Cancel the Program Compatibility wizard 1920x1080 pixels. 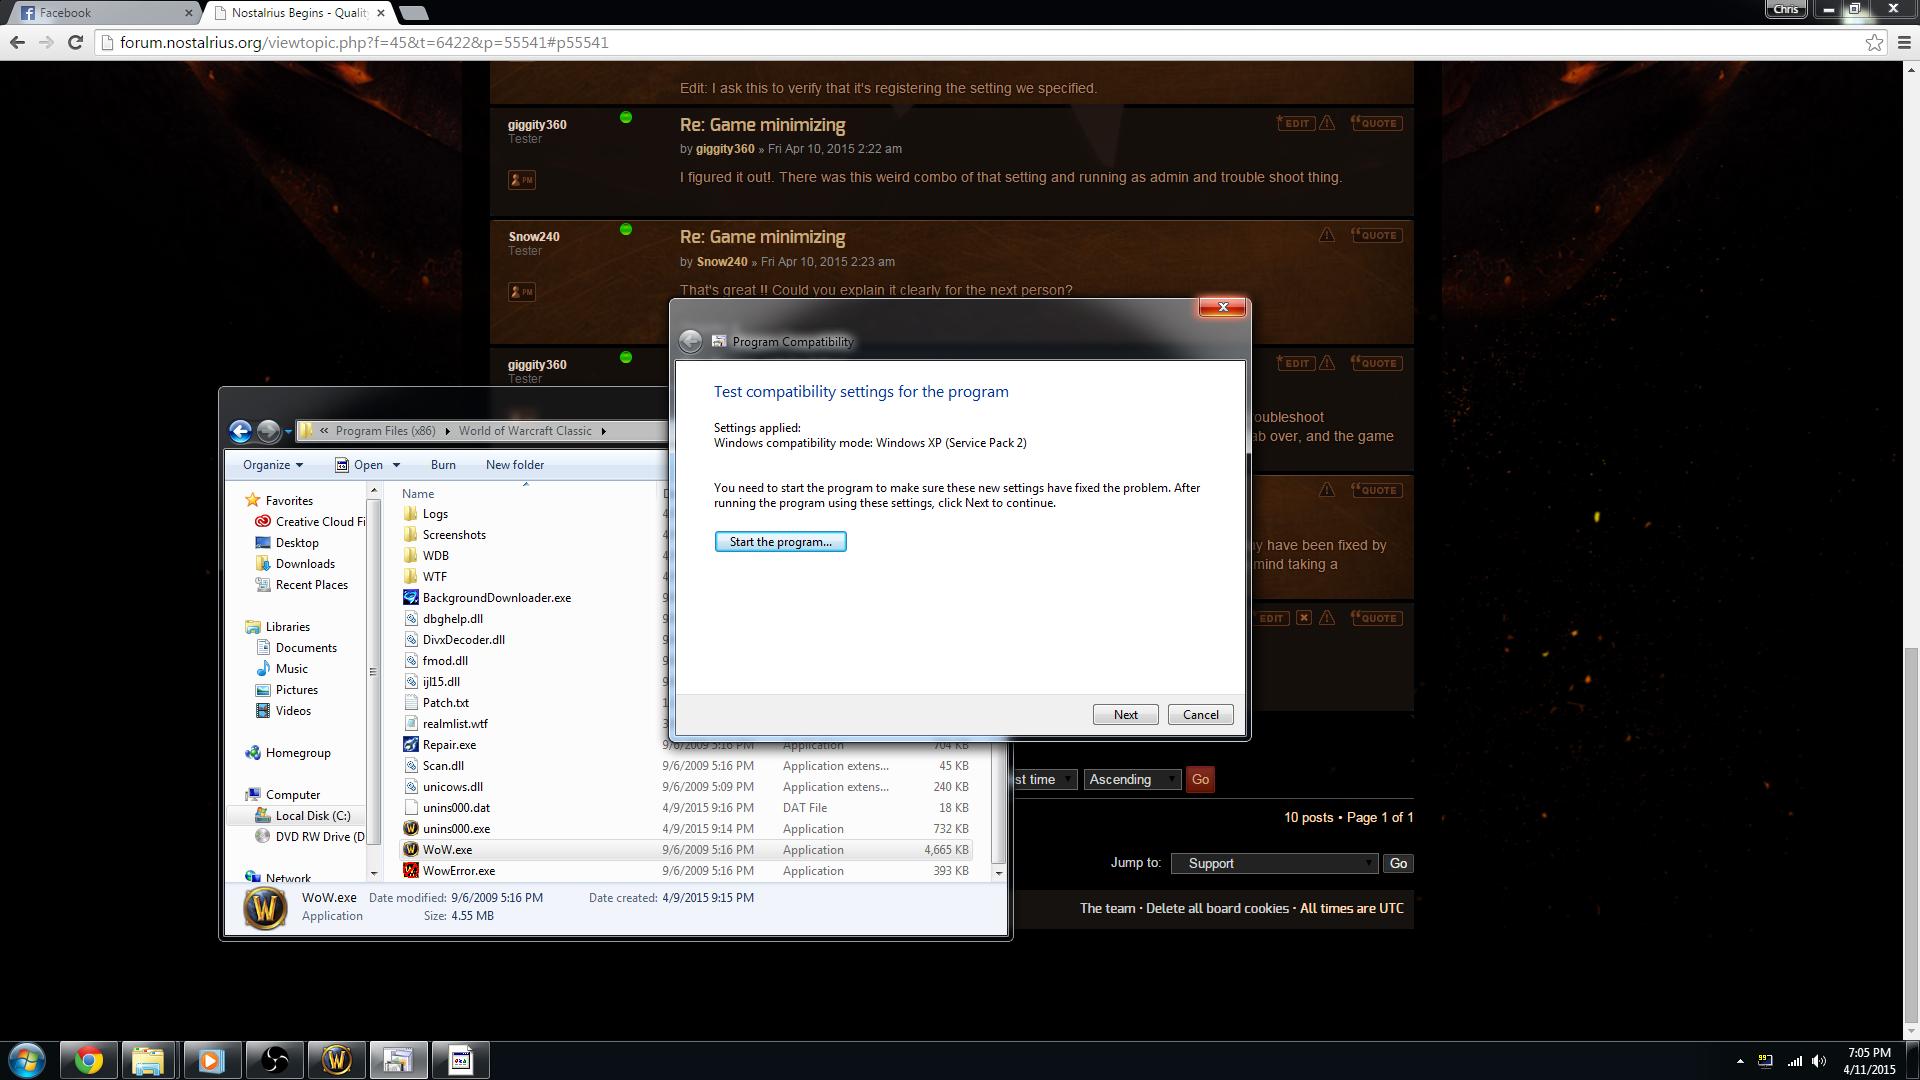pos(1200,715)
